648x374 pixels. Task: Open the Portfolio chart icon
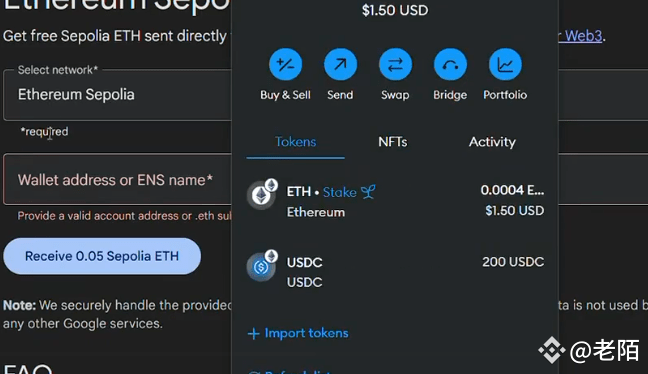[x=505, y=64]
